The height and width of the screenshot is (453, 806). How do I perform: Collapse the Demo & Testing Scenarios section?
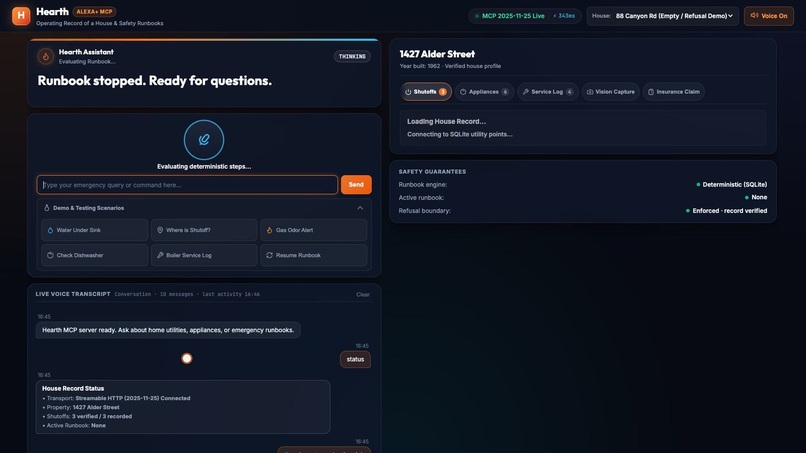pyautogui.click(x=360, y=208)
